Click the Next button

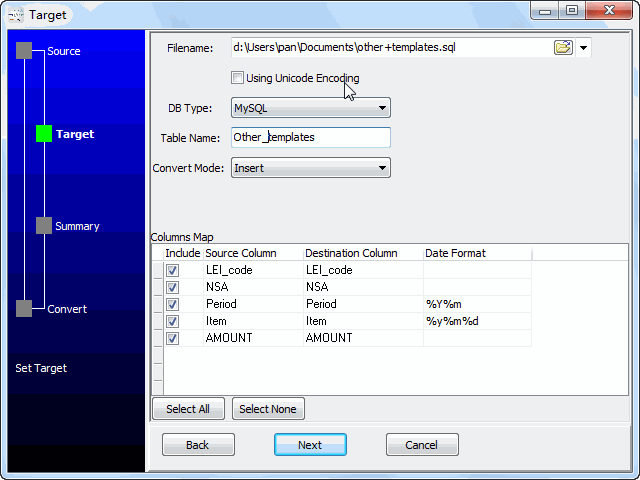point(310,445)
